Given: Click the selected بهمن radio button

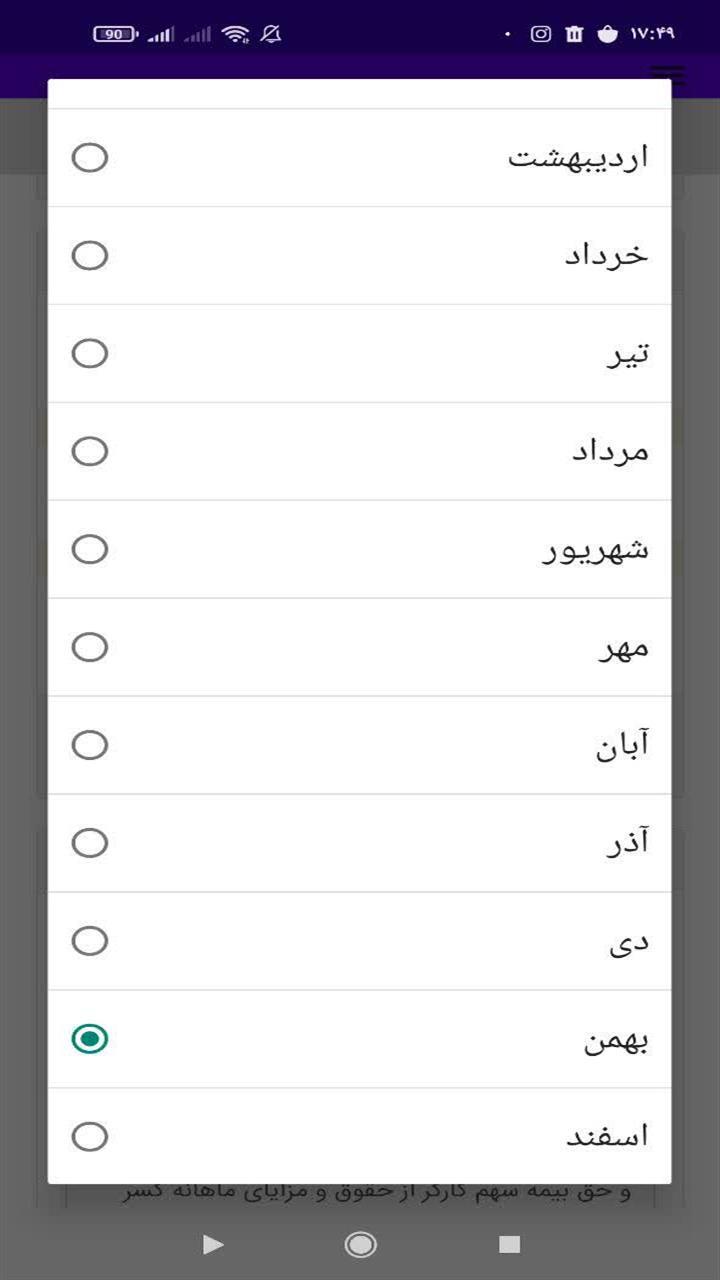Looking at the screenshot, I should coord(90,1040).
